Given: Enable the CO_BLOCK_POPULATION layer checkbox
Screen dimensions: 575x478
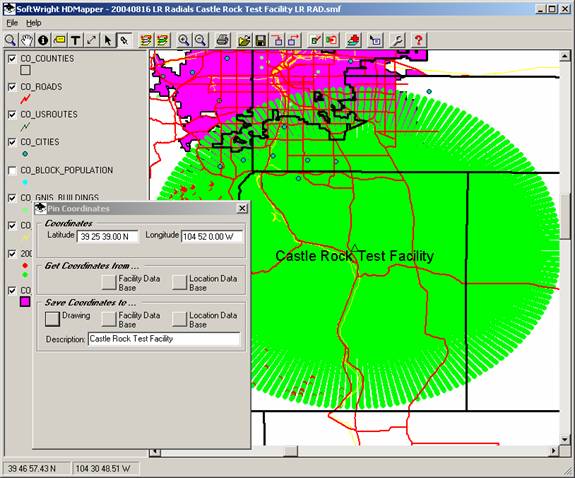Looking at the screenshot, I should (x=12, y=171).
